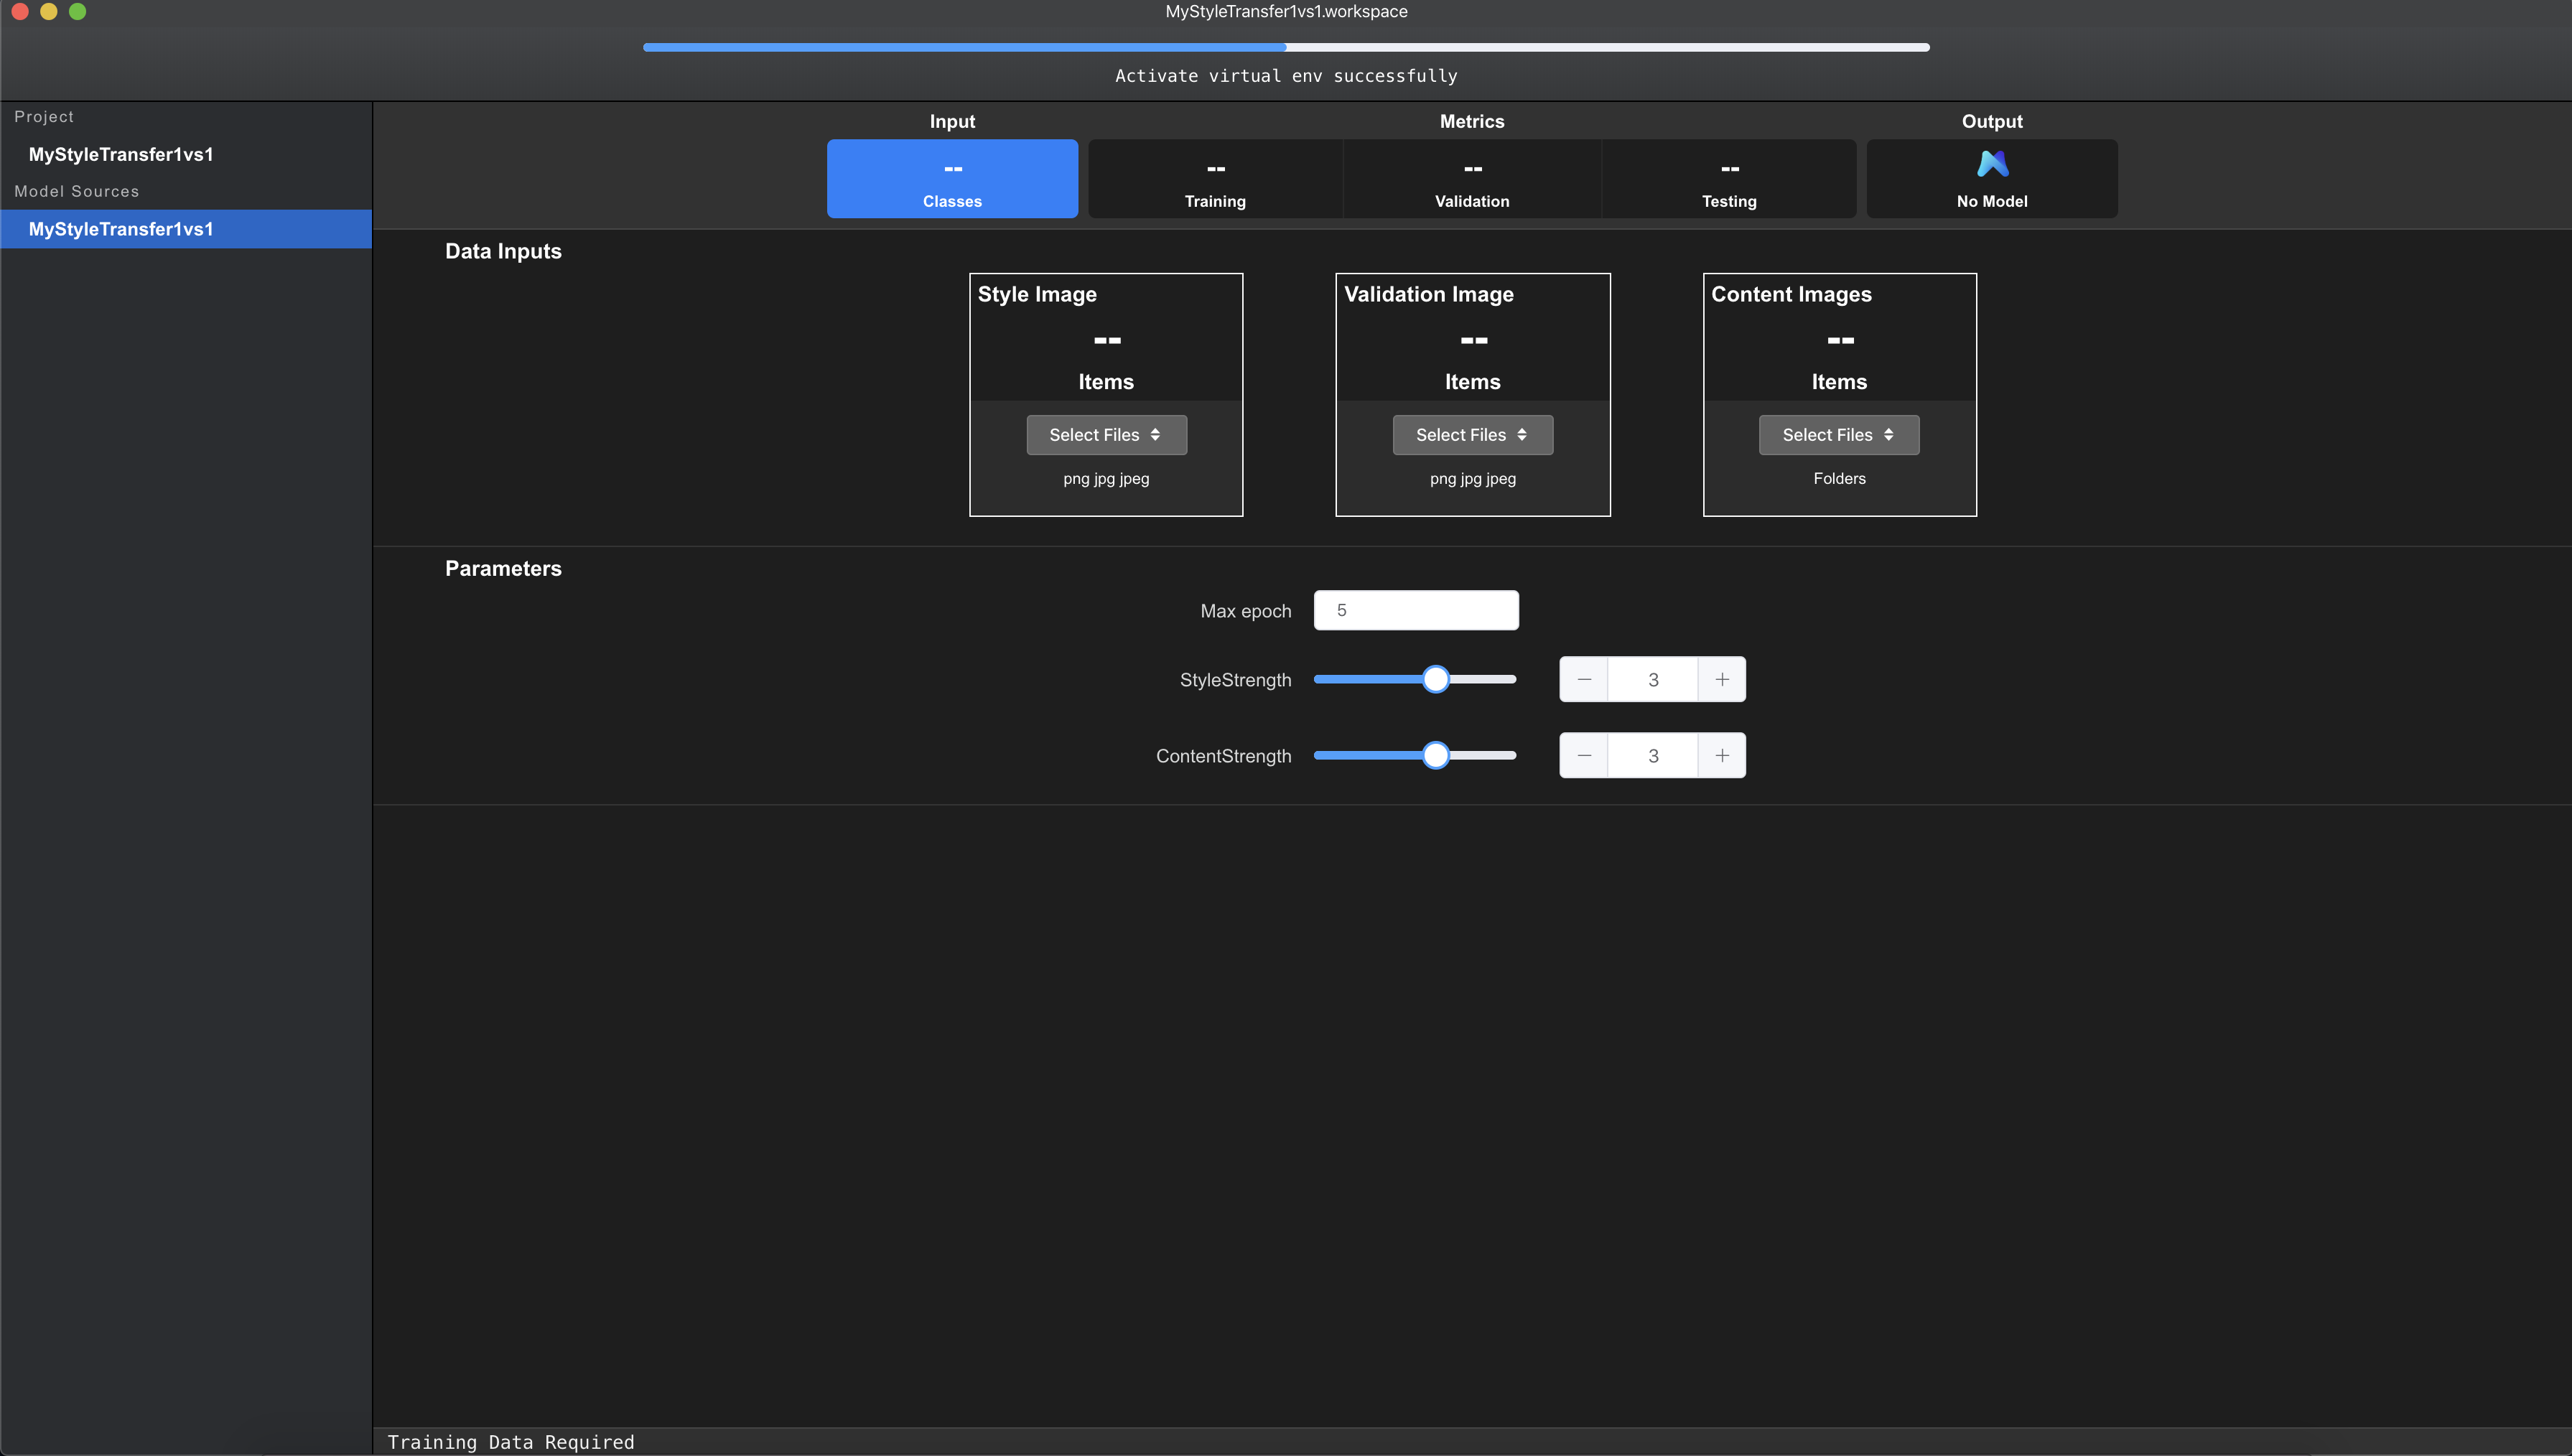Select the Classes input tab

(x=952, y=180)
